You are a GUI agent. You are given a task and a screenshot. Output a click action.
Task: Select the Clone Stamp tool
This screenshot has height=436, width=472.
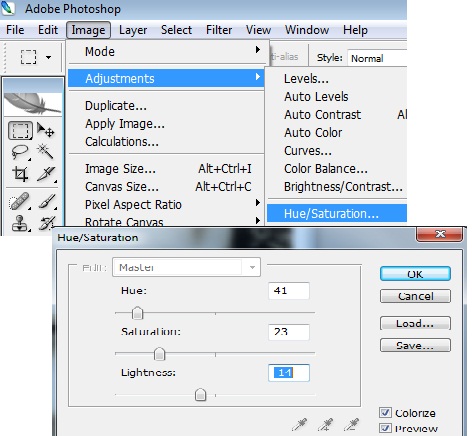pyautogui.click(x=20, y=223)
